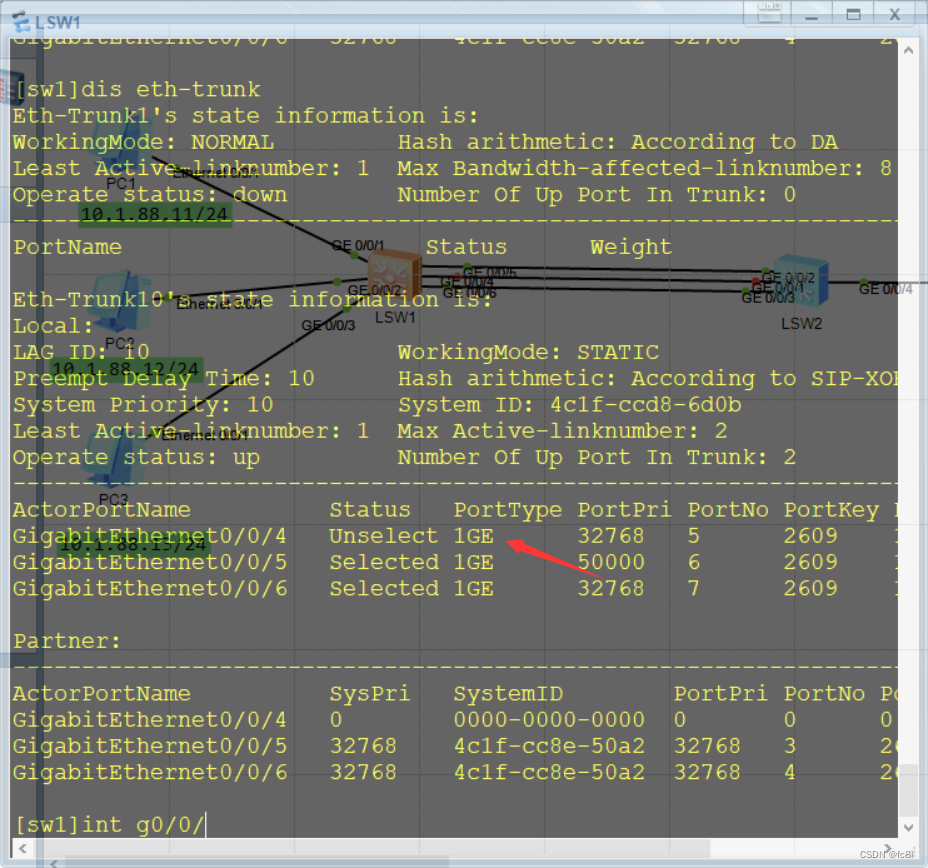Viewport: 928px width, 868px height.
Task: Click PortKey '2609' in GigabitEthernet0/0/5 row
Action: (x=811, y=562)
